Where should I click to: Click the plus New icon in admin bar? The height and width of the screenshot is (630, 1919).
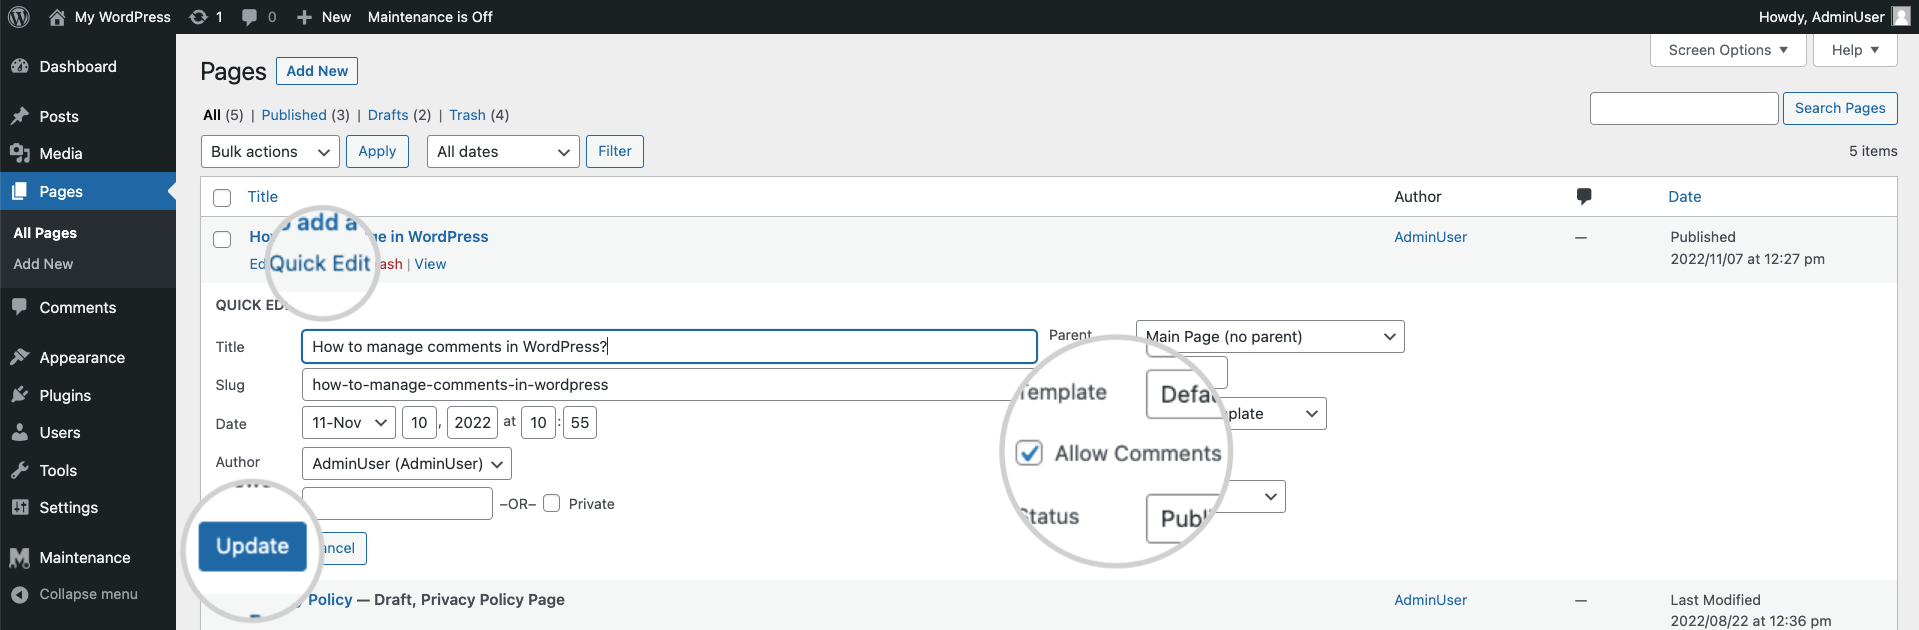(x=305, y=17)
